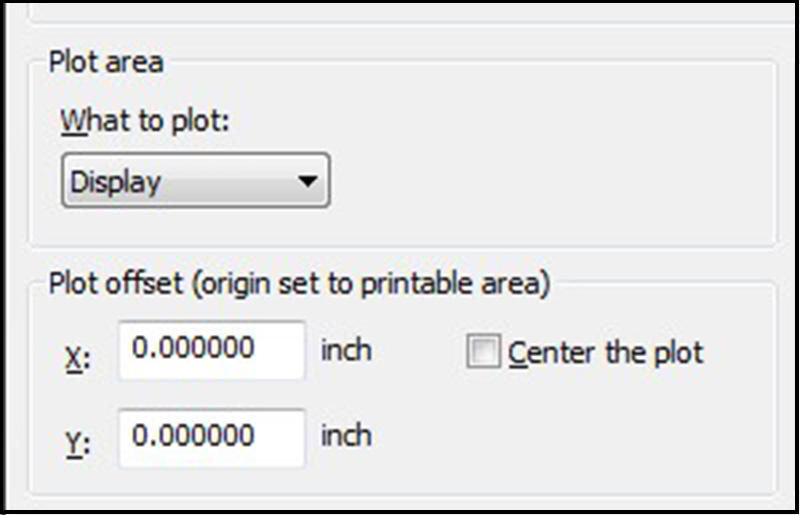Click the 0.000000 value in the Y field
800x515 pixels.
pyautogui.click(x=193, y=436)
